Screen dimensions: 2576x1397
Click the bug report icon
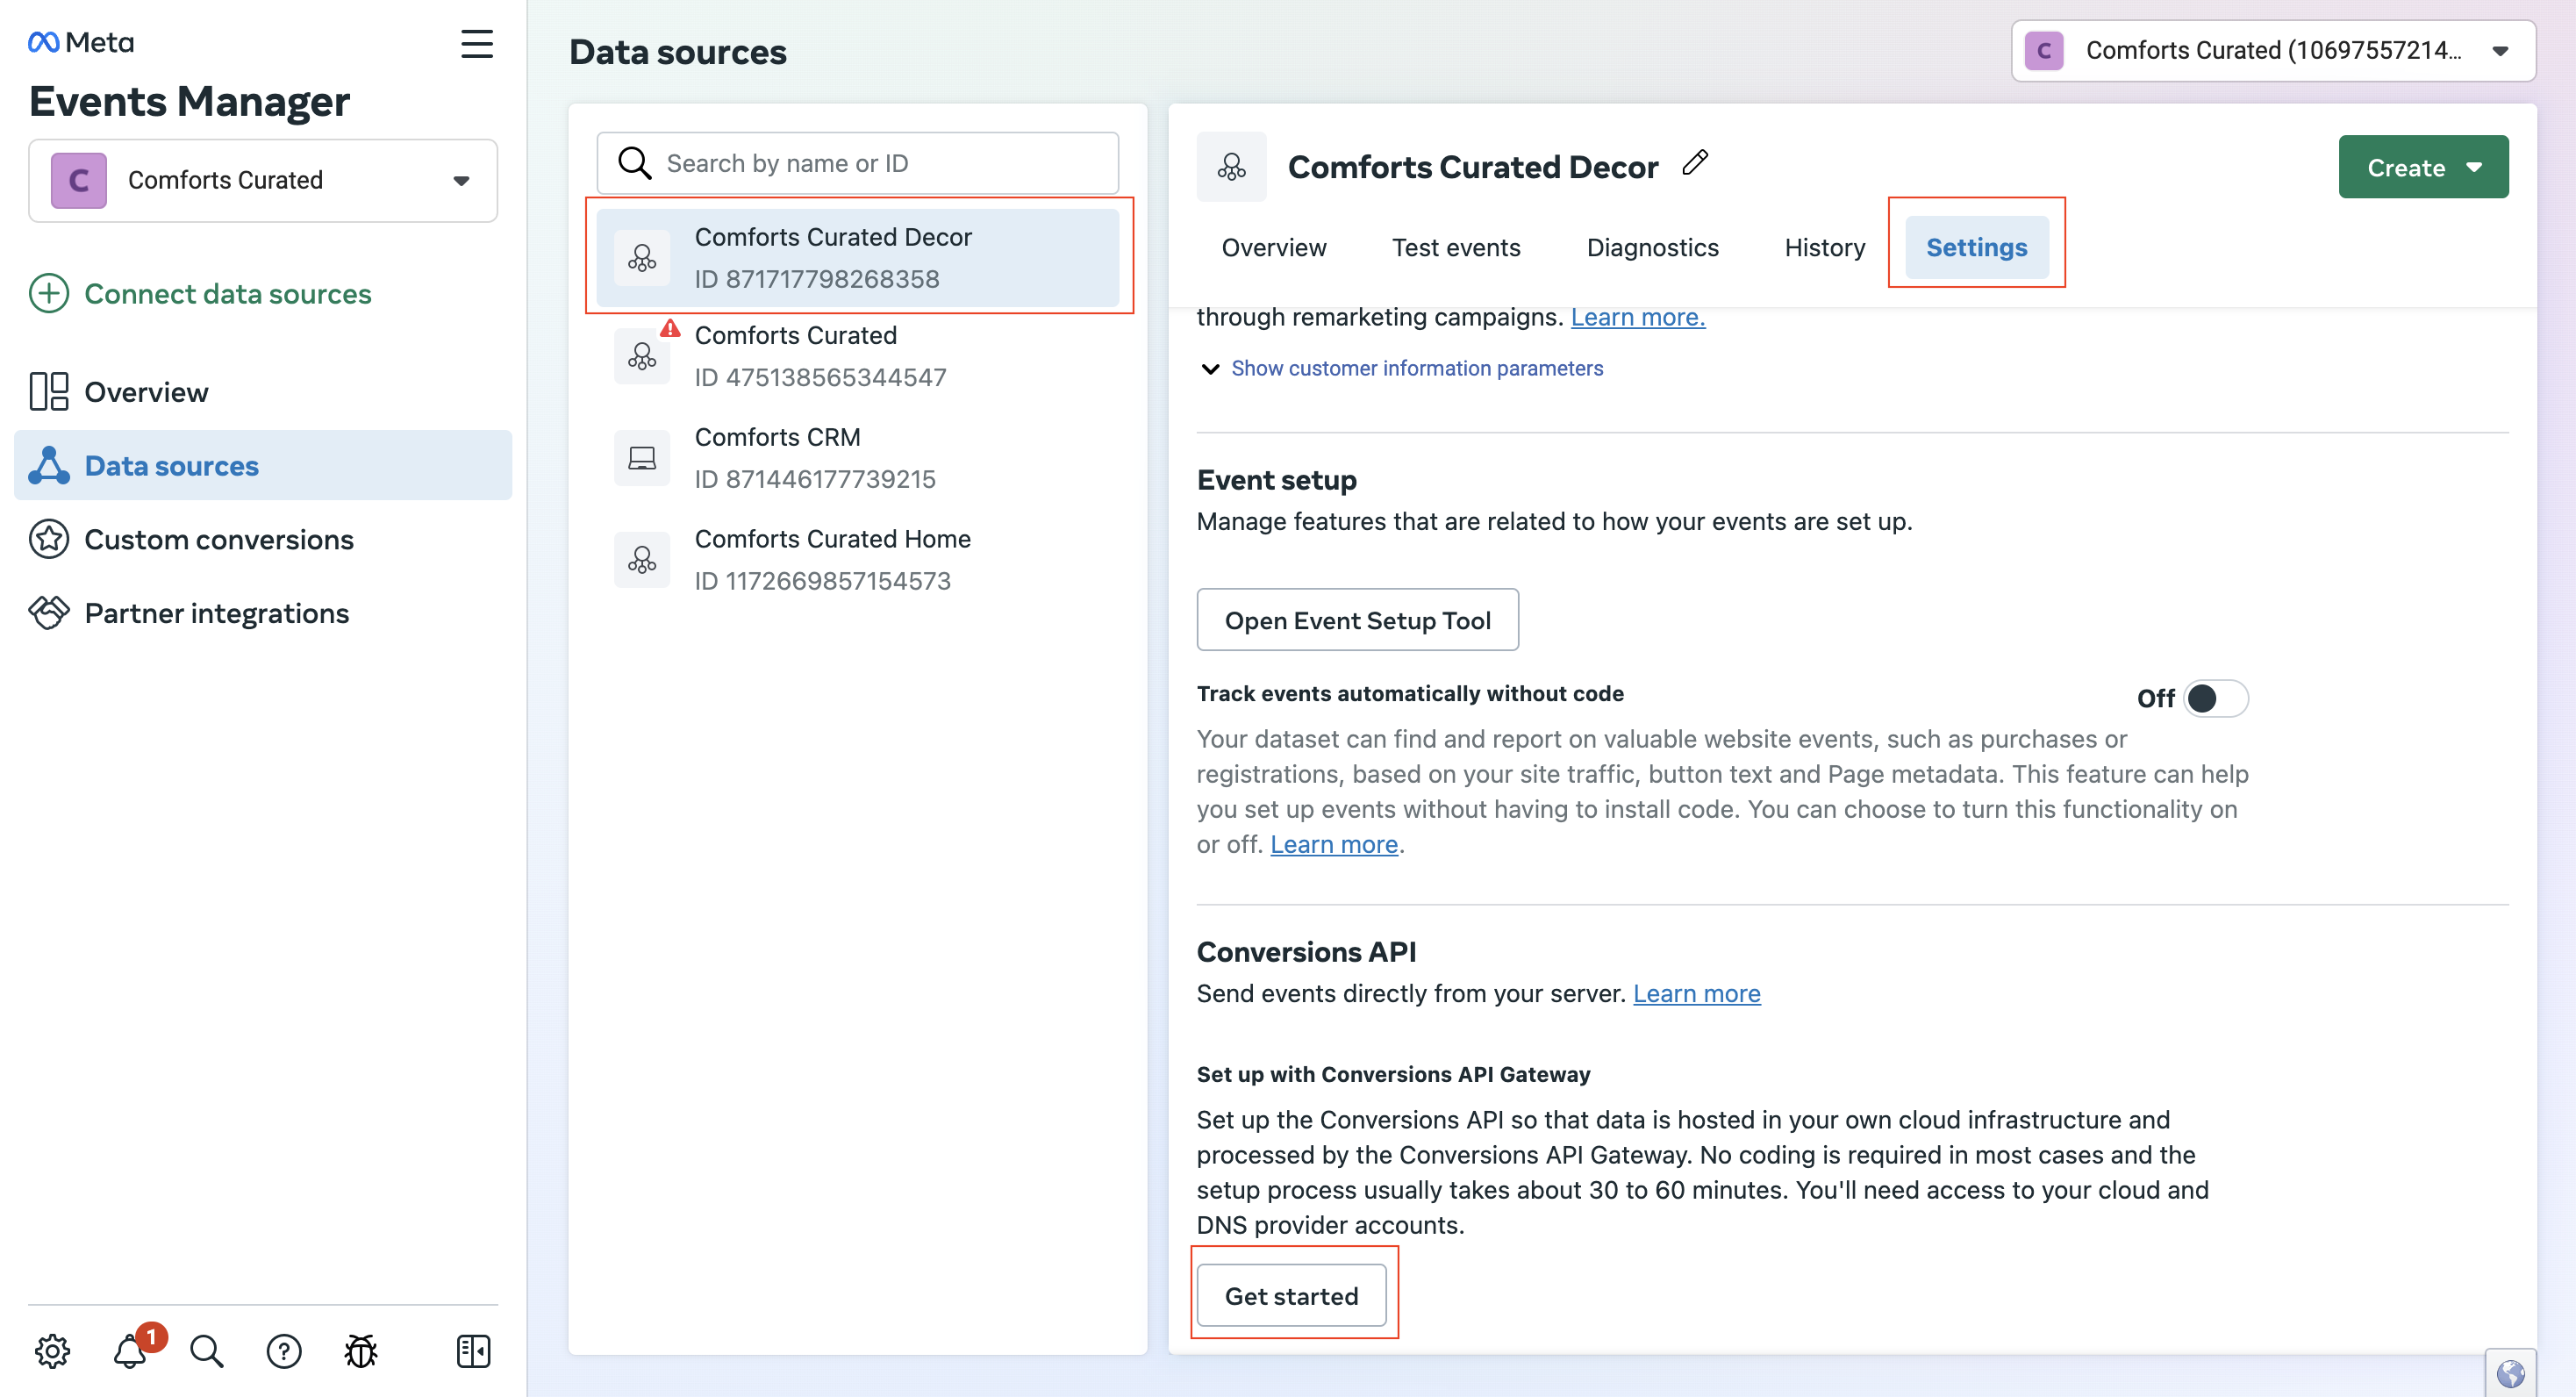361,1351
